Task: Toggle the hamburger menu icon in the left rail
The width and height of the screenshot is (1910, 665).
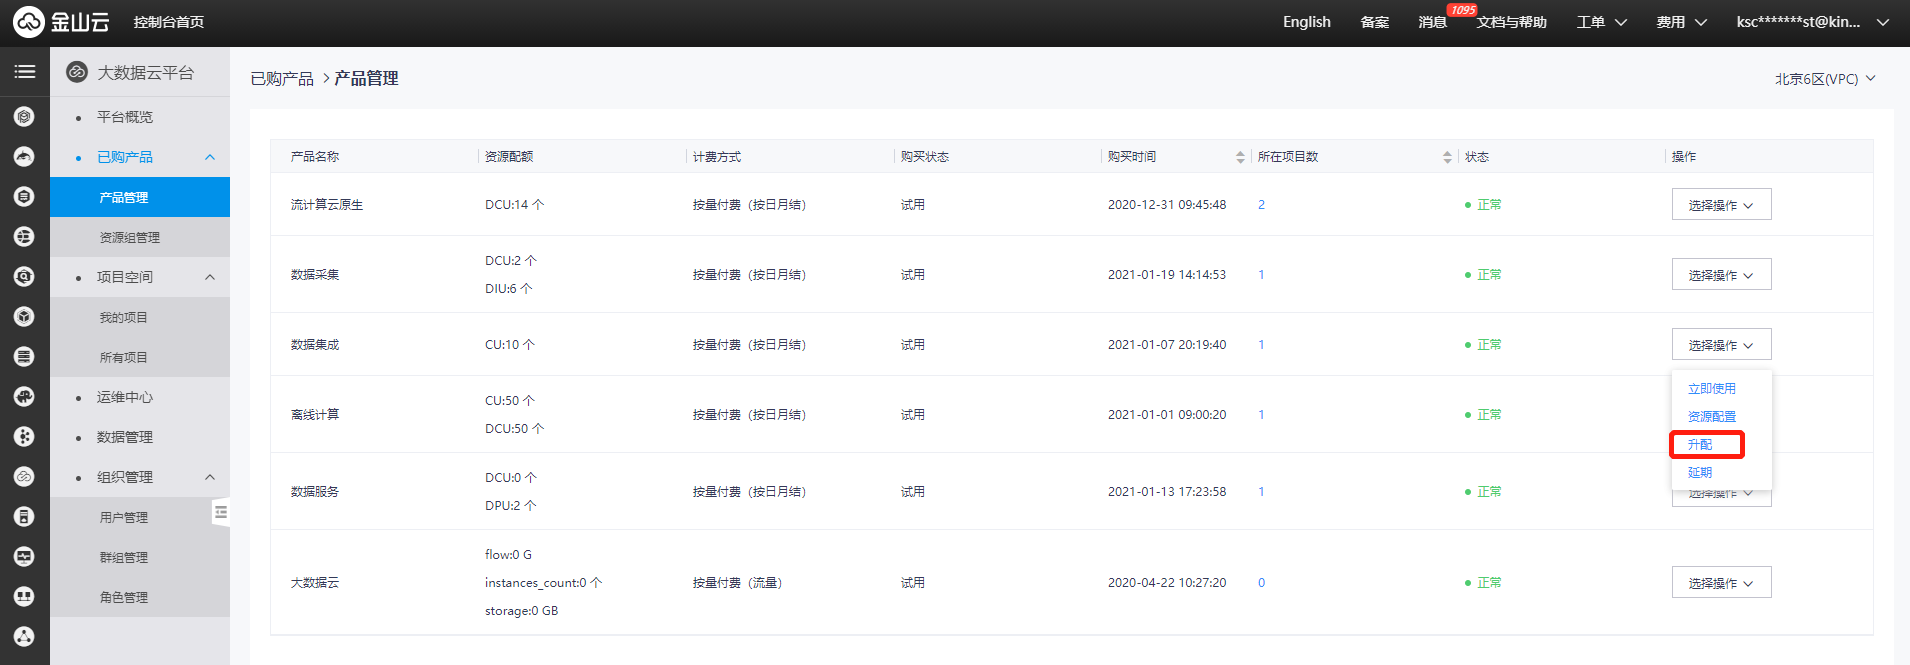Action: point(25,72)
